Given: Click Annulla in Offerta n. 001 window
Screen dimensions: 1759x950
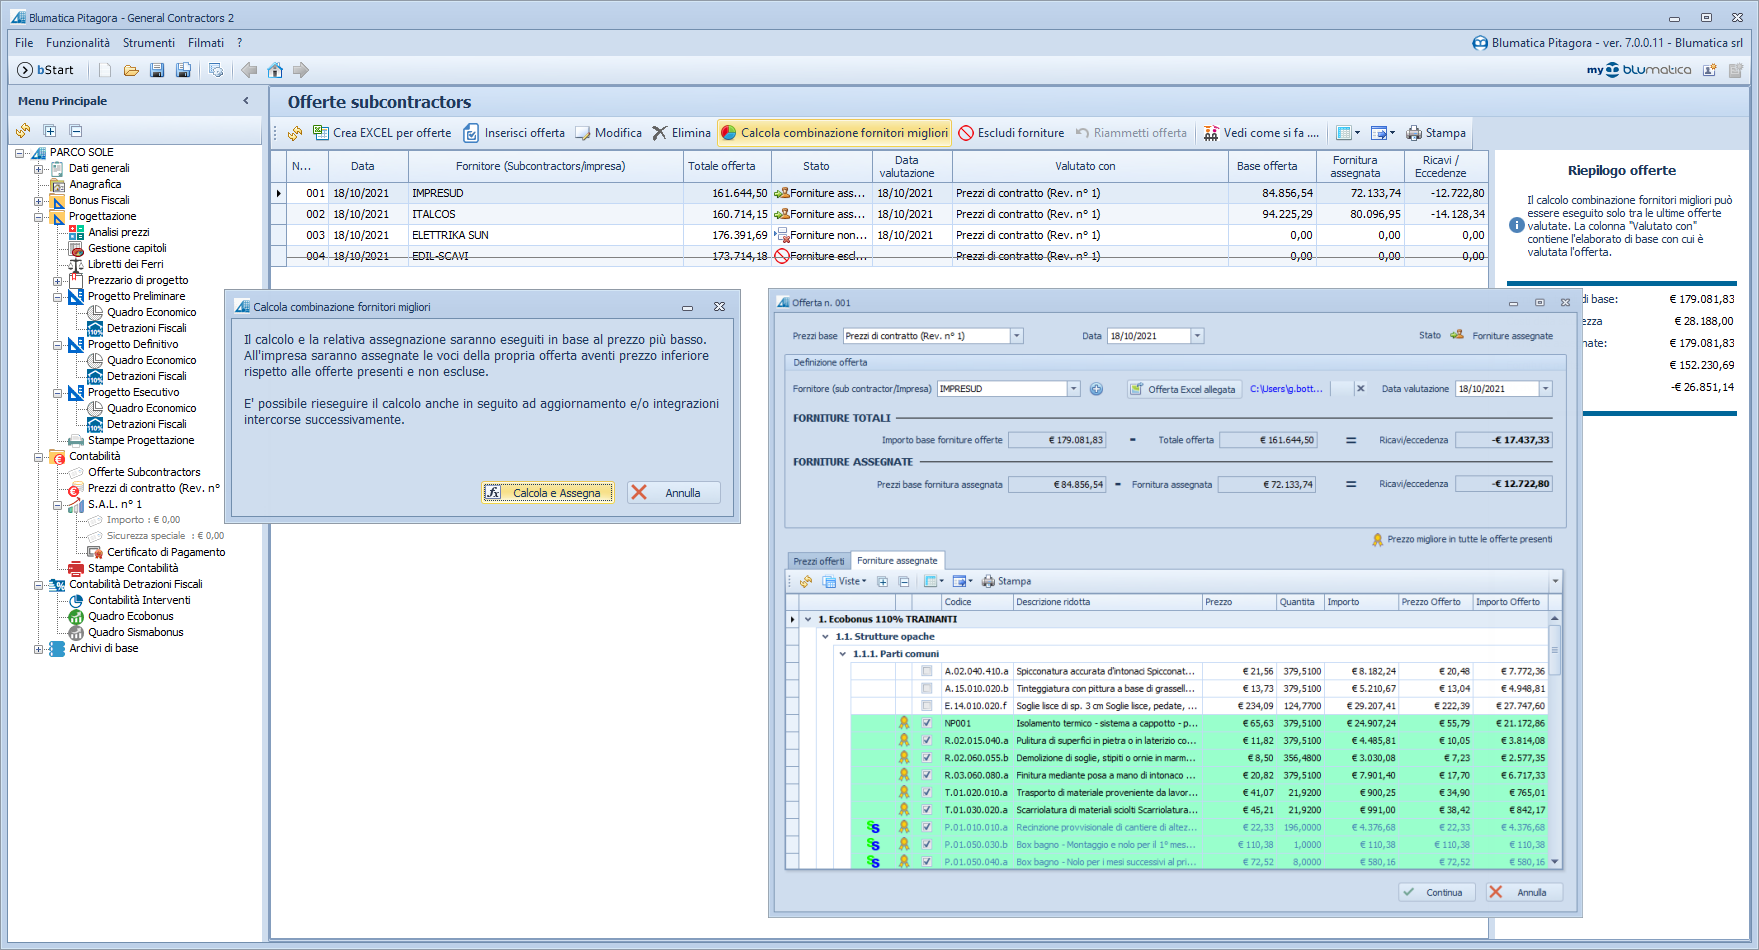Looking at the screenshot, I should coord(1524,892).
